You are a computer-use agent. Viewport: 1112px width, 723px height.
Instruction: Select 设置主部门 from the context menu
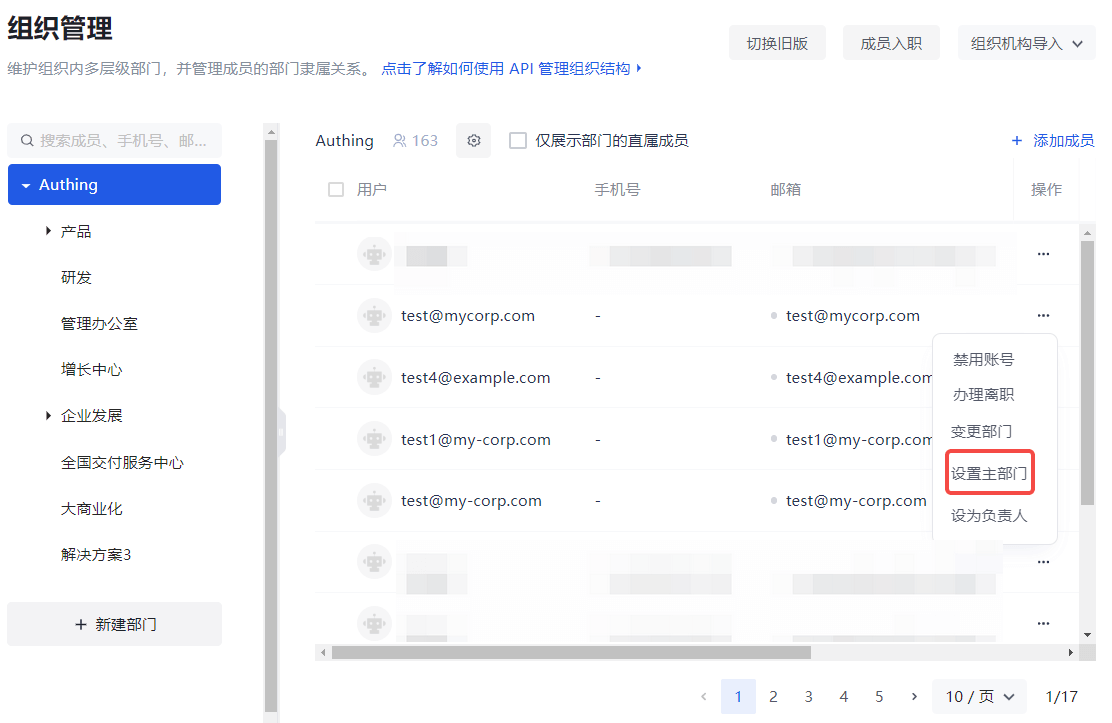[x=989, y=474]
